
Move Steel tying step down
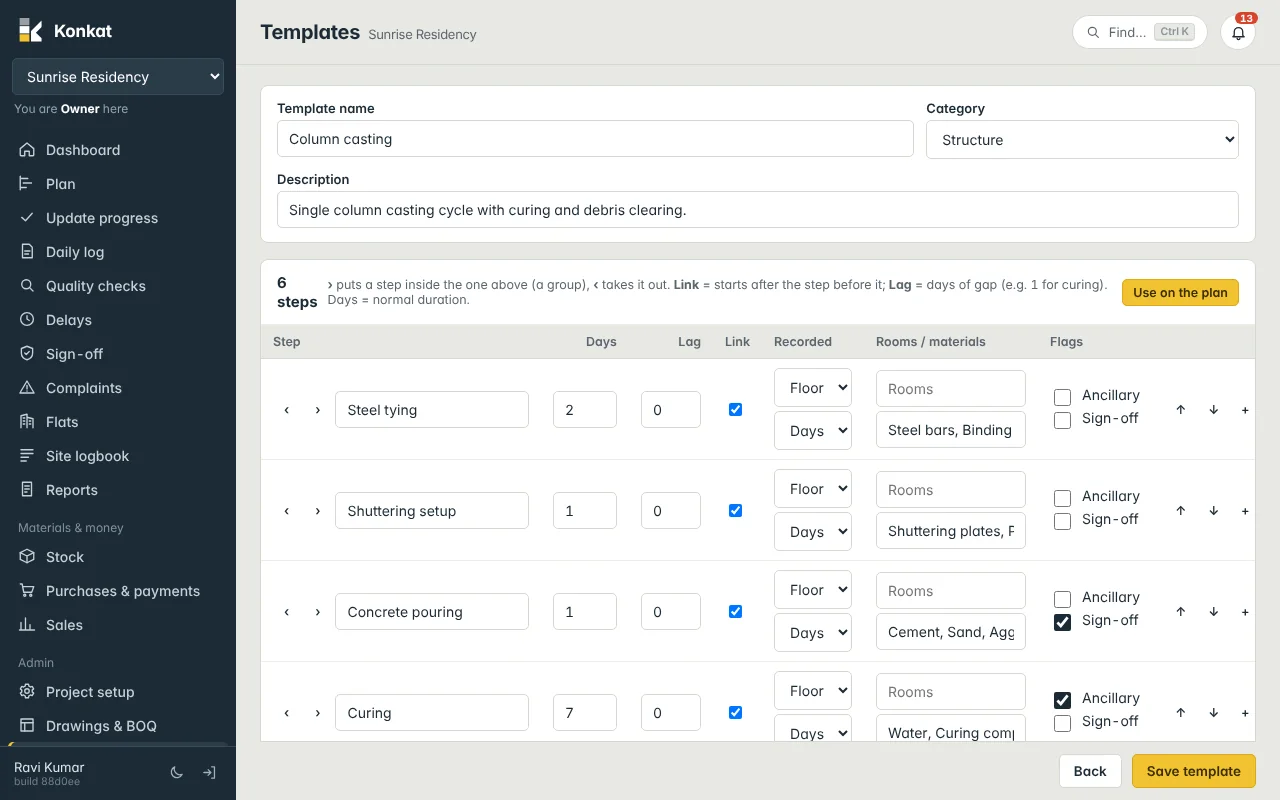click(x=1214, y=410)
